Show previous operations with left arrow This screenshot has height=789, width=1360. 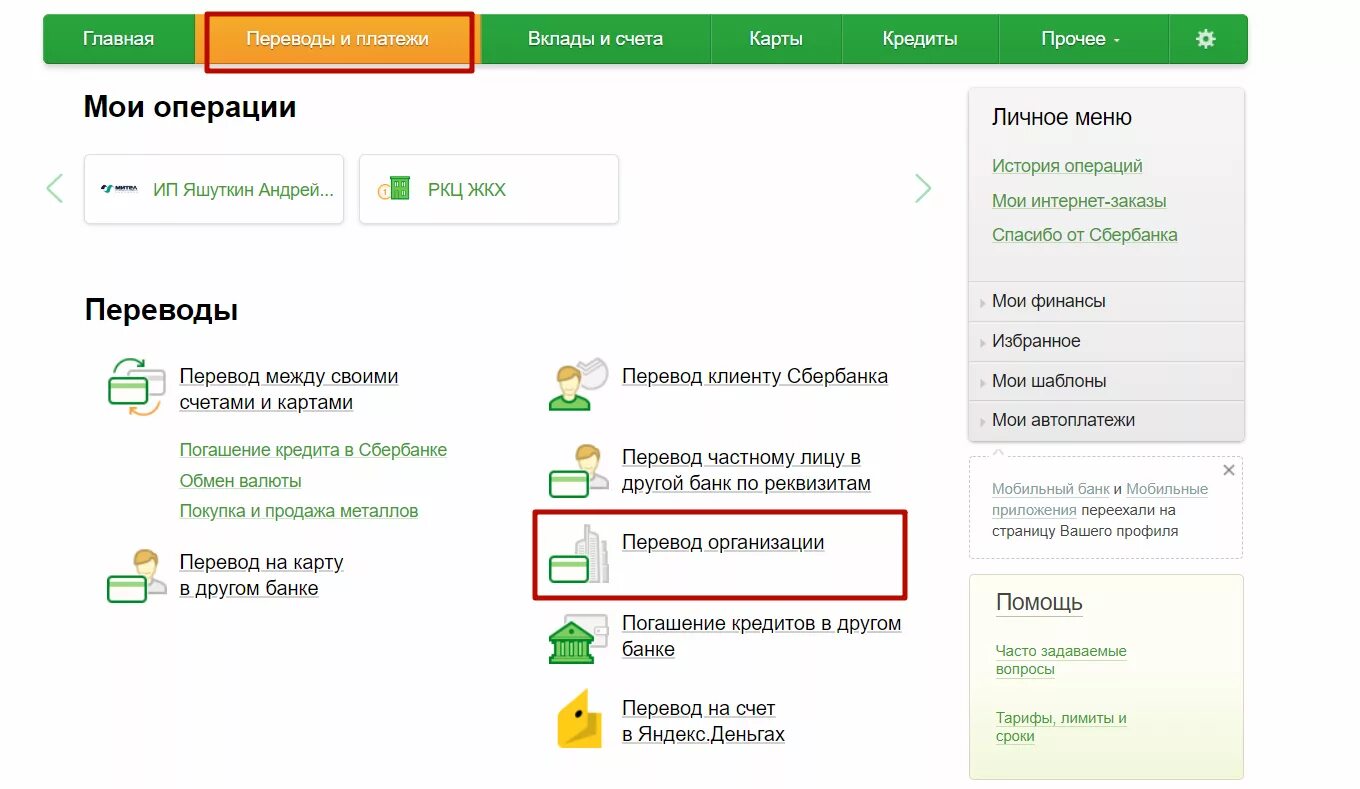tap(55, 188)
